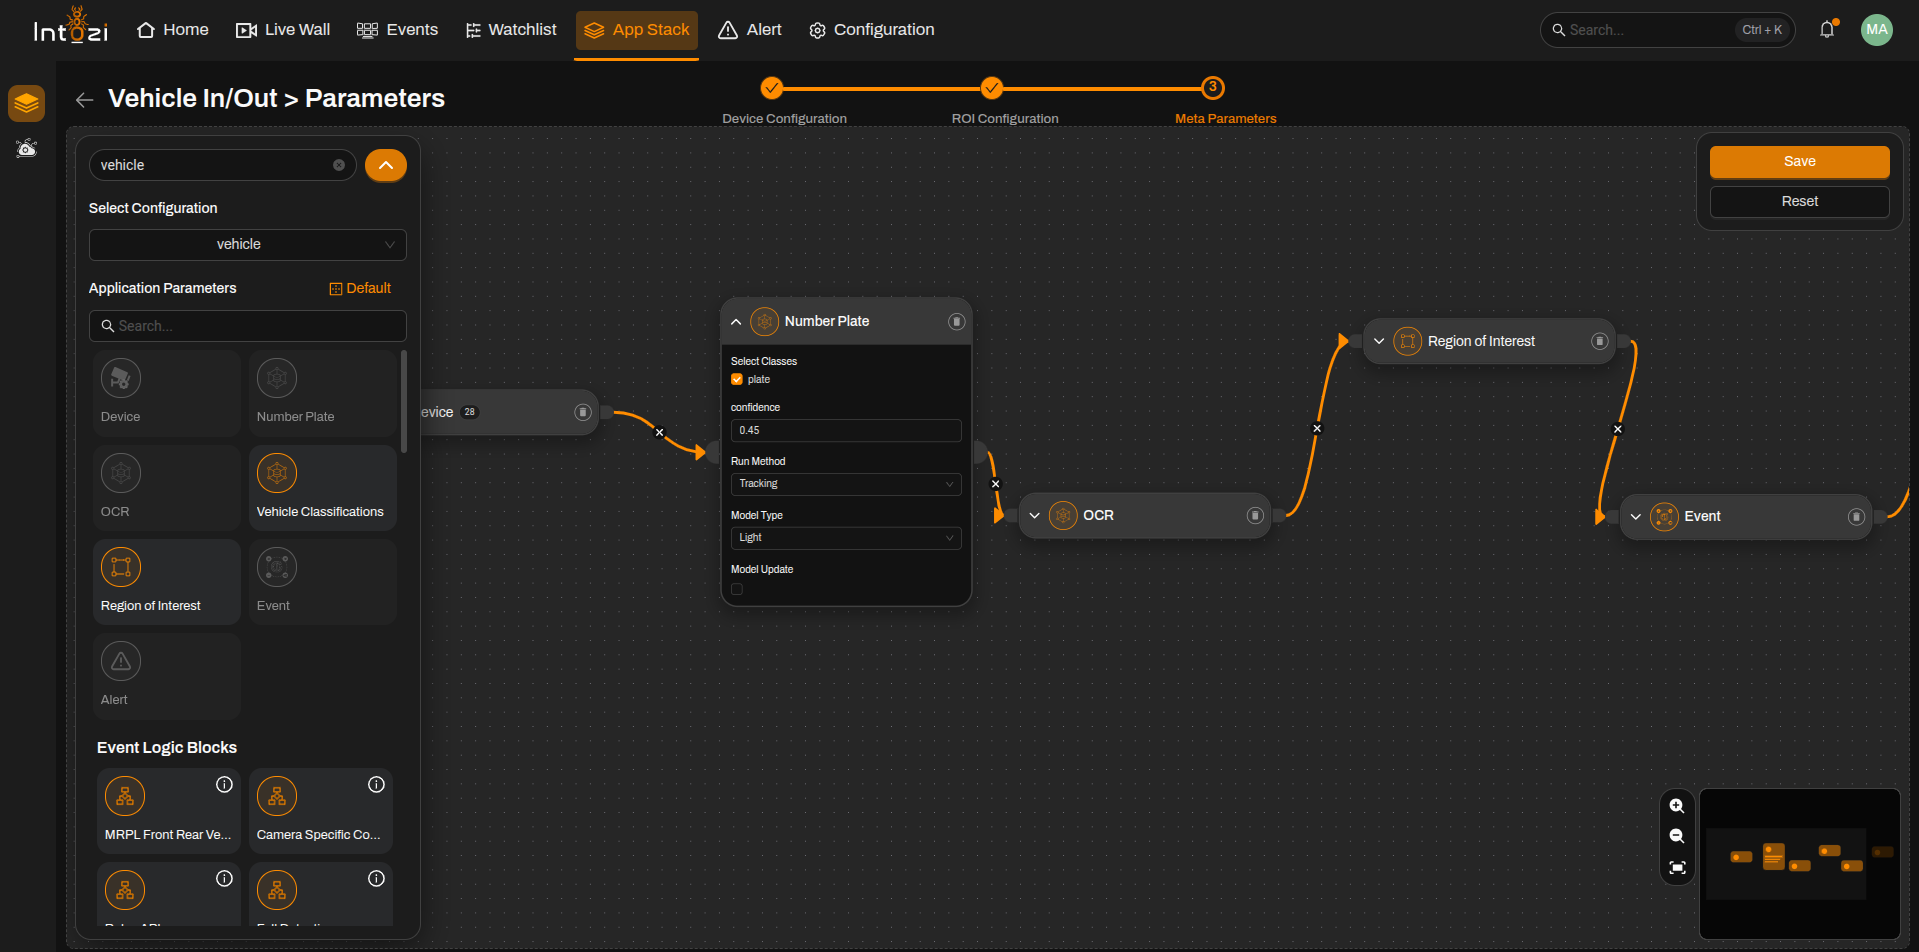Fit the canvas view to screen
Image resolution: width=1919 pixels, height=952 pixels.
coord(1677,868)
